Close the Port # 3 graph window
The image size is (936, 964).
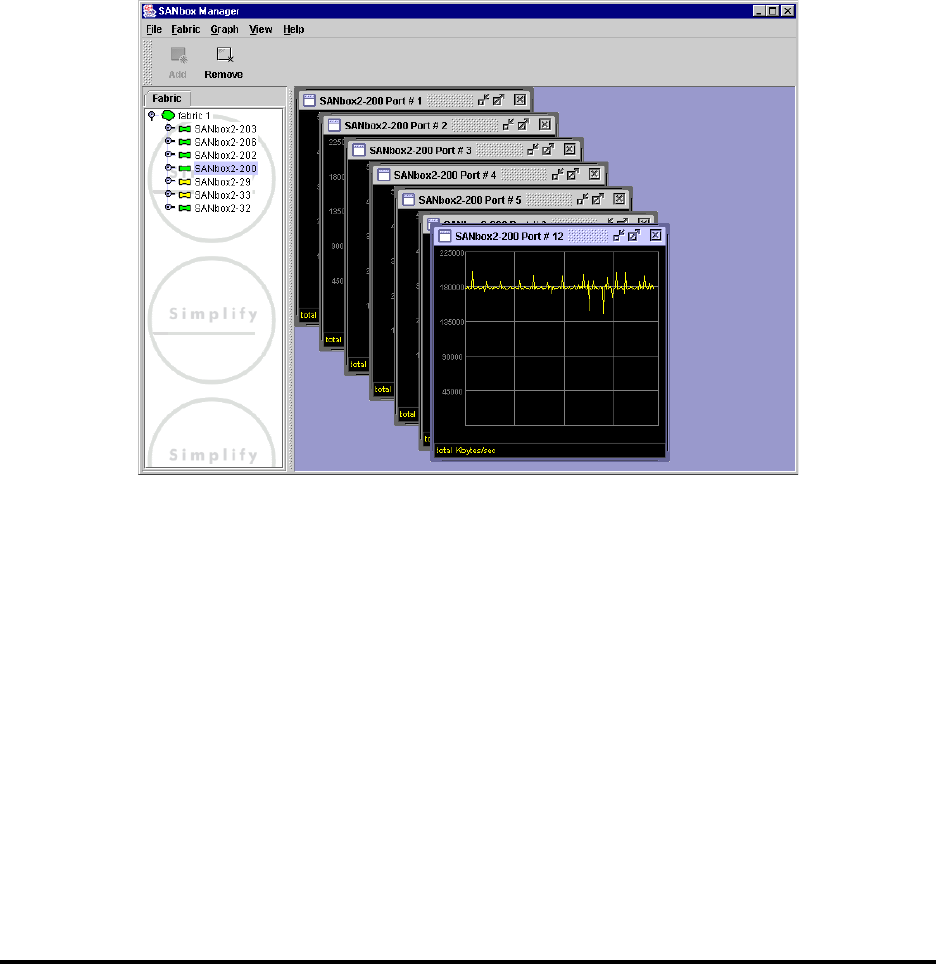click(569, 149)
